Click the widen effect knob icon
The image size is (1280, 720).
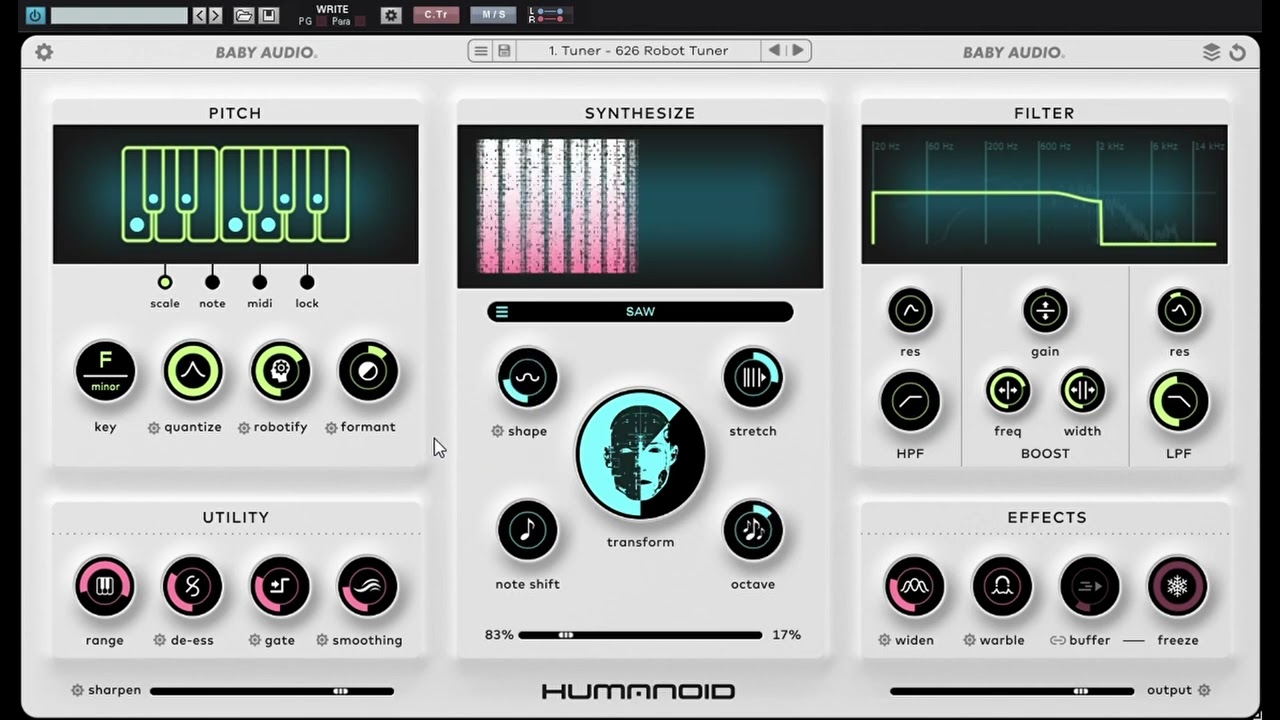[x=914, y=587]
